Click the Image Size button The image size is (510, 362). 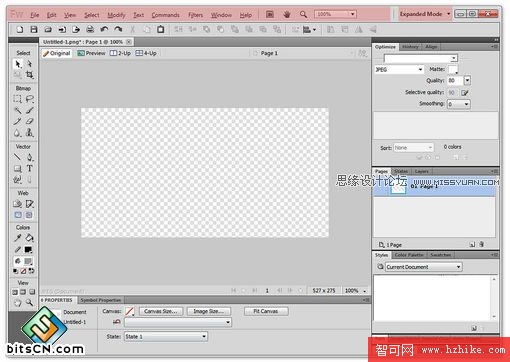(x=209, y=311)
